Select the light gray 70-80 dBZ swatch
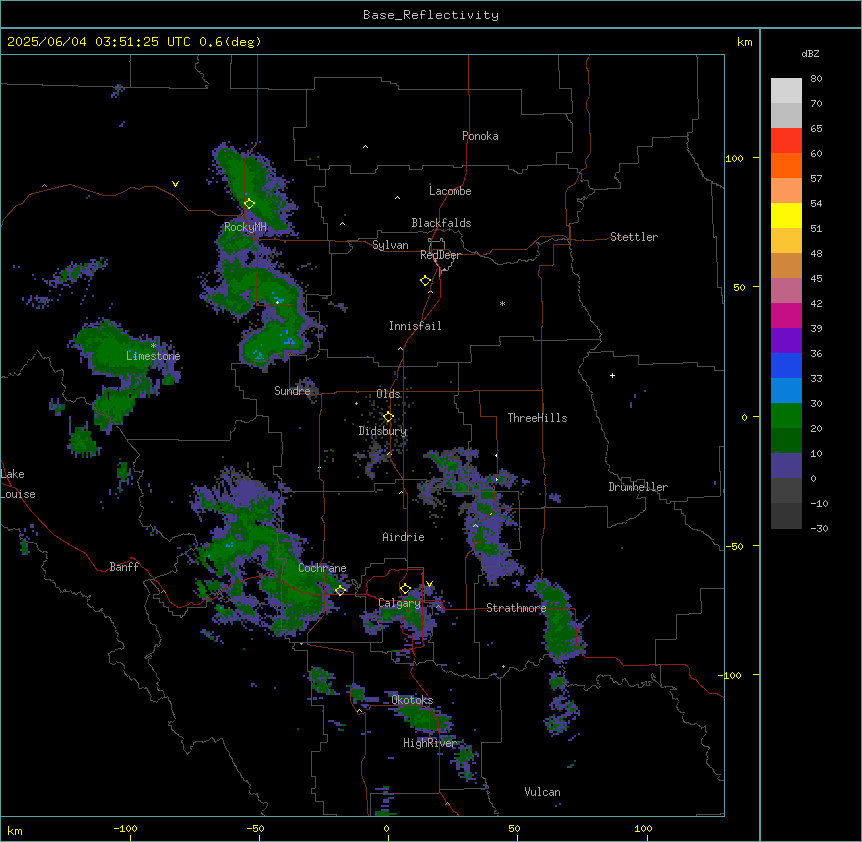The image size is (862, 842). pyautogui.click(x=786, y=91)
